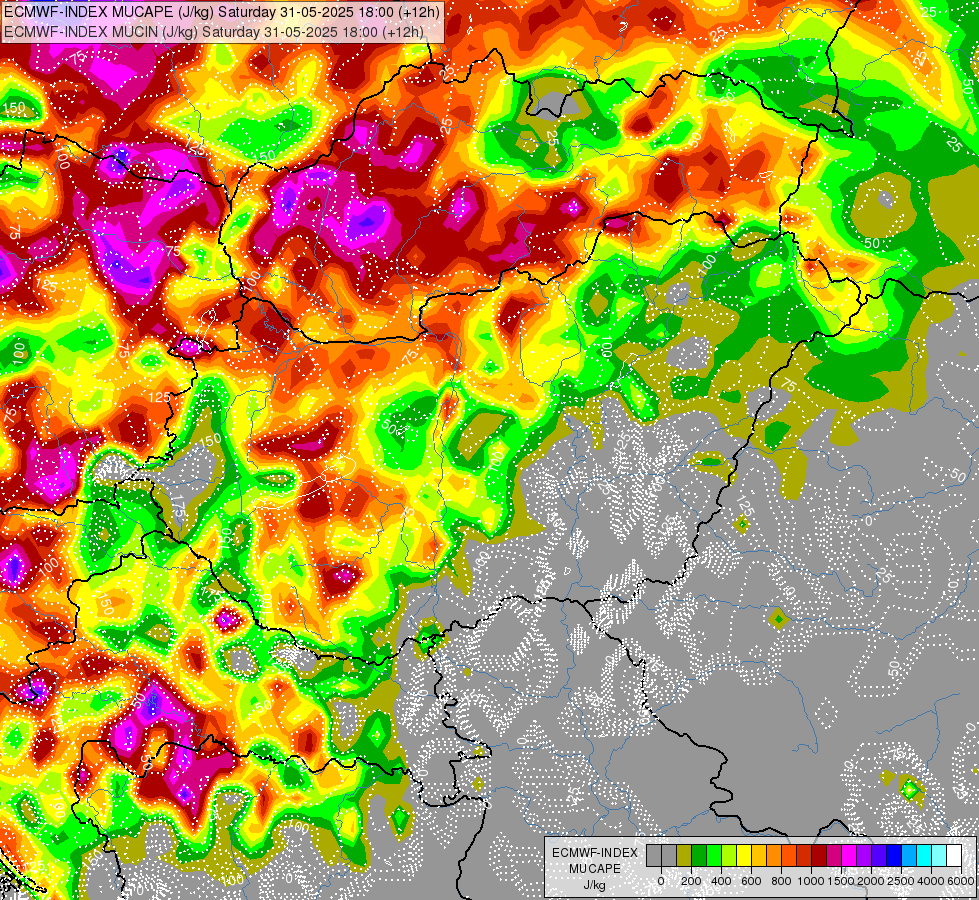
Task: Click the legend value 800
Action: click(781, 881)
